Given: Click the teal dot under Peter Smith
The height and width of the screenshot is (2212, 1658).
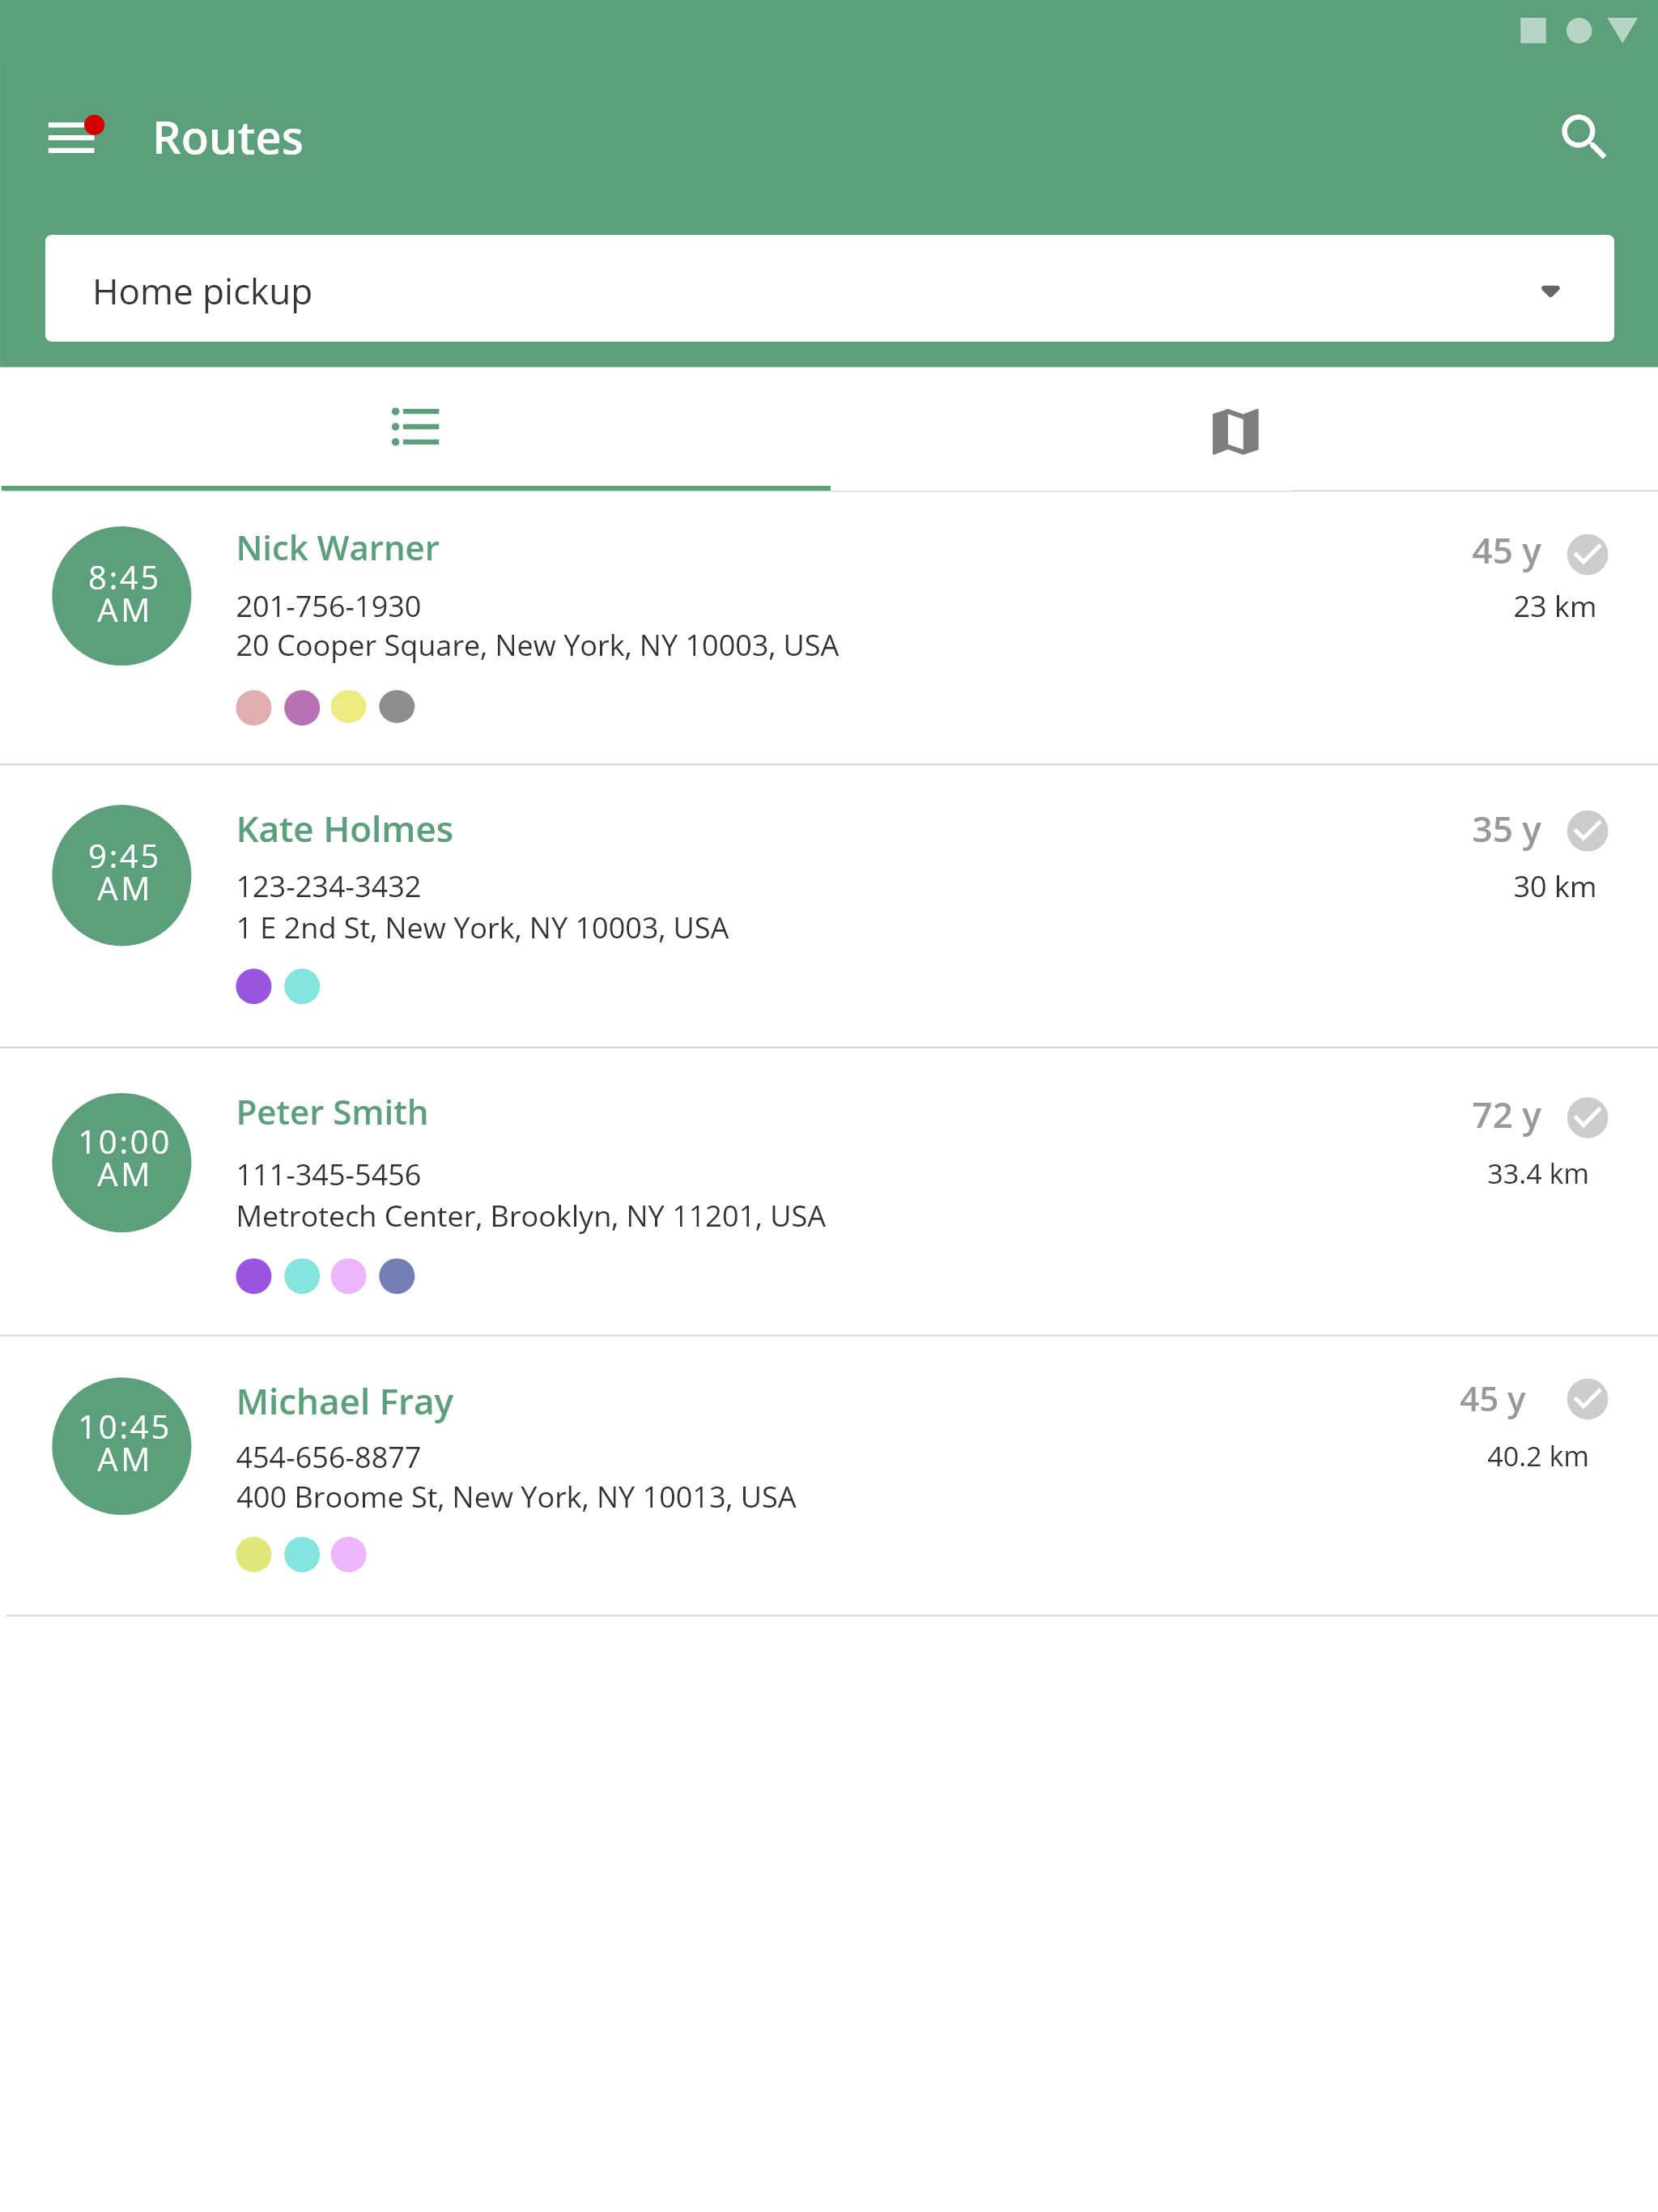Looking at the screenshot, I should (x=302, y=1276).
